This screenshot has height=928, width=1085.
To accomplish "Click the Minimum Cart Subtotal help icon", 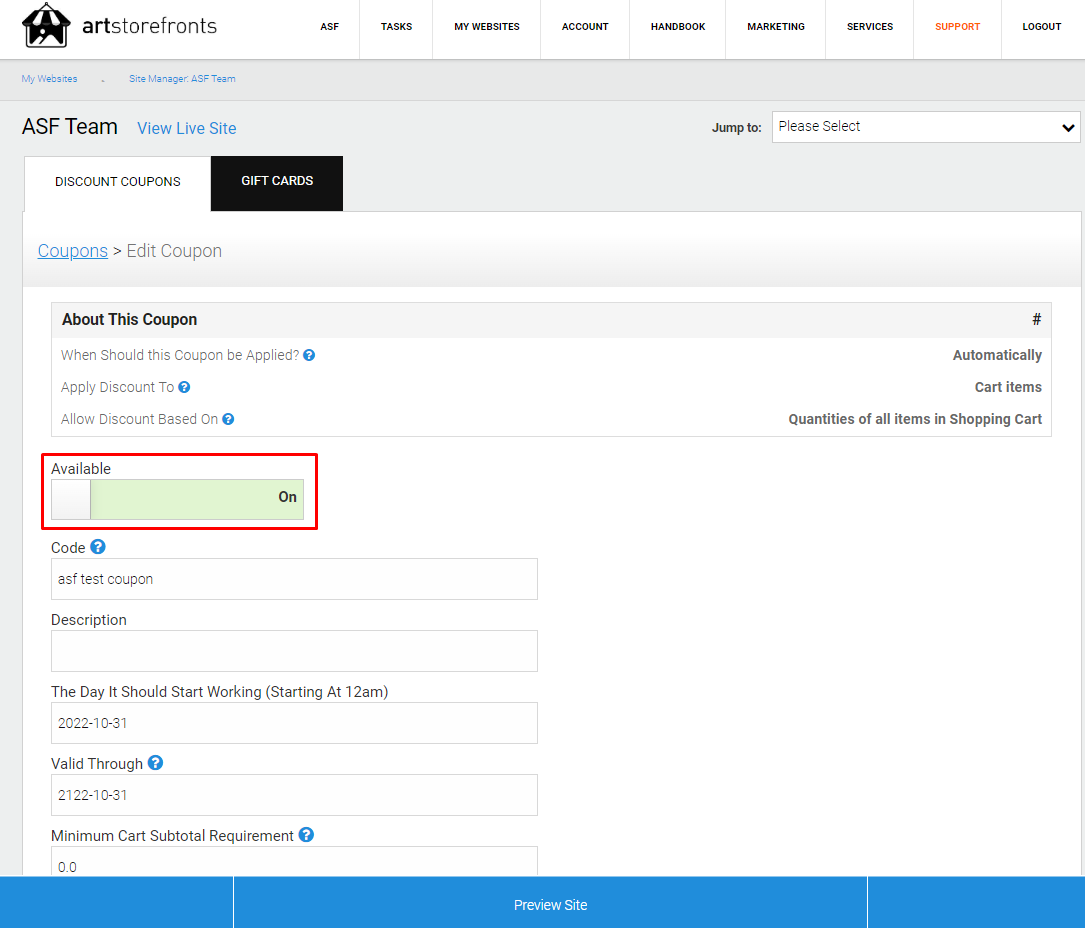I will [306, 834].
